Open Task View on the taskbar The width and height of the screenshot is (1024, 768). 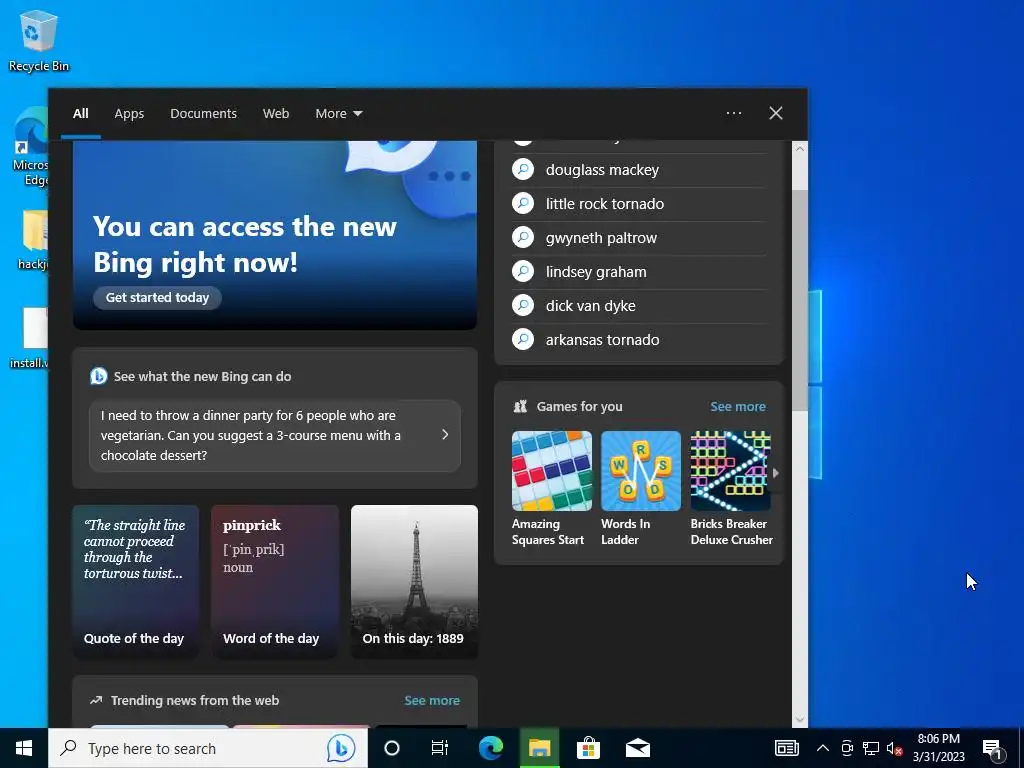(x=440, y=748)
